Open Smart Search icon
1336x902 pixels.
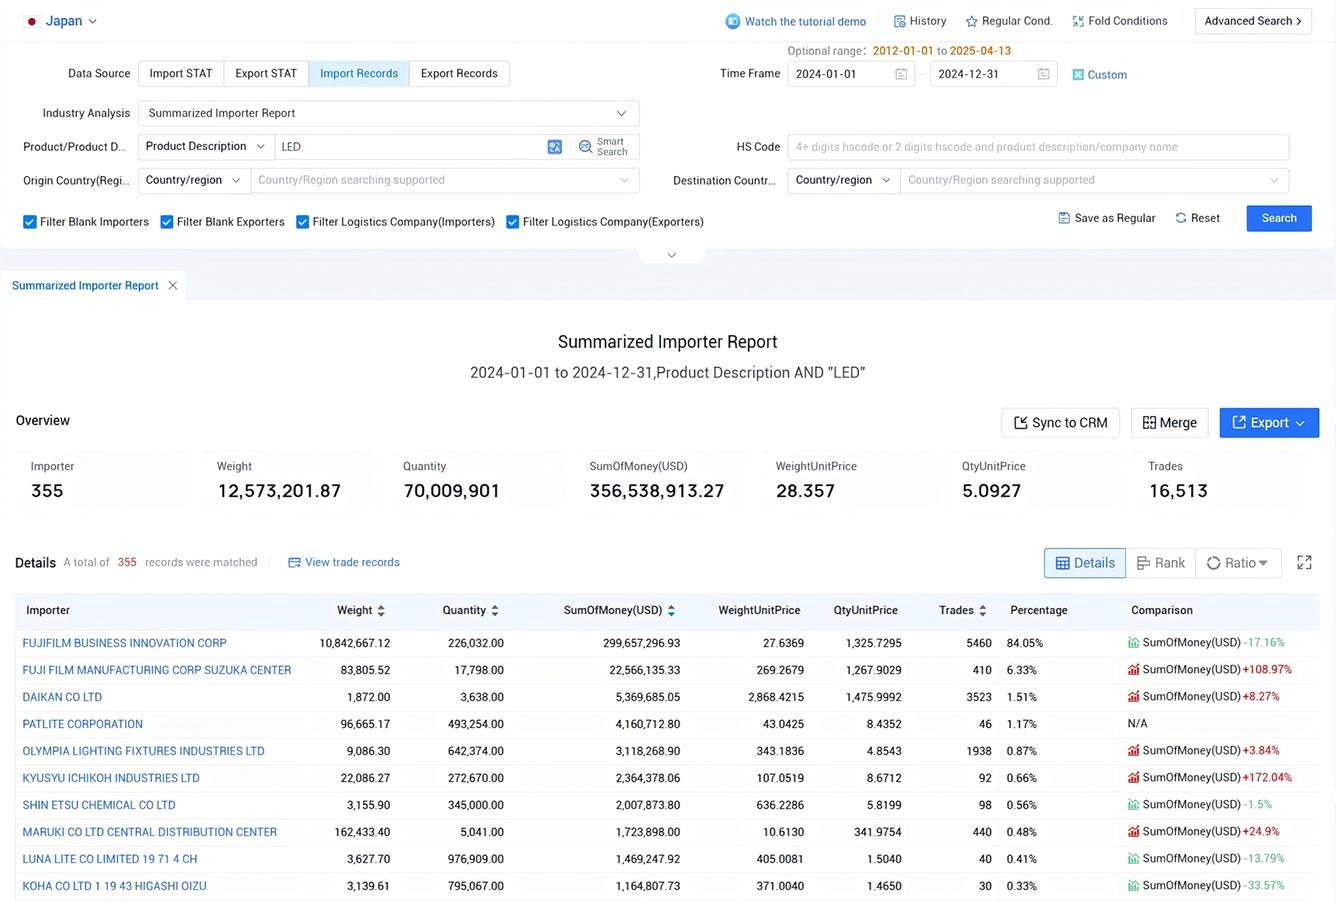[x=585, y=147]
